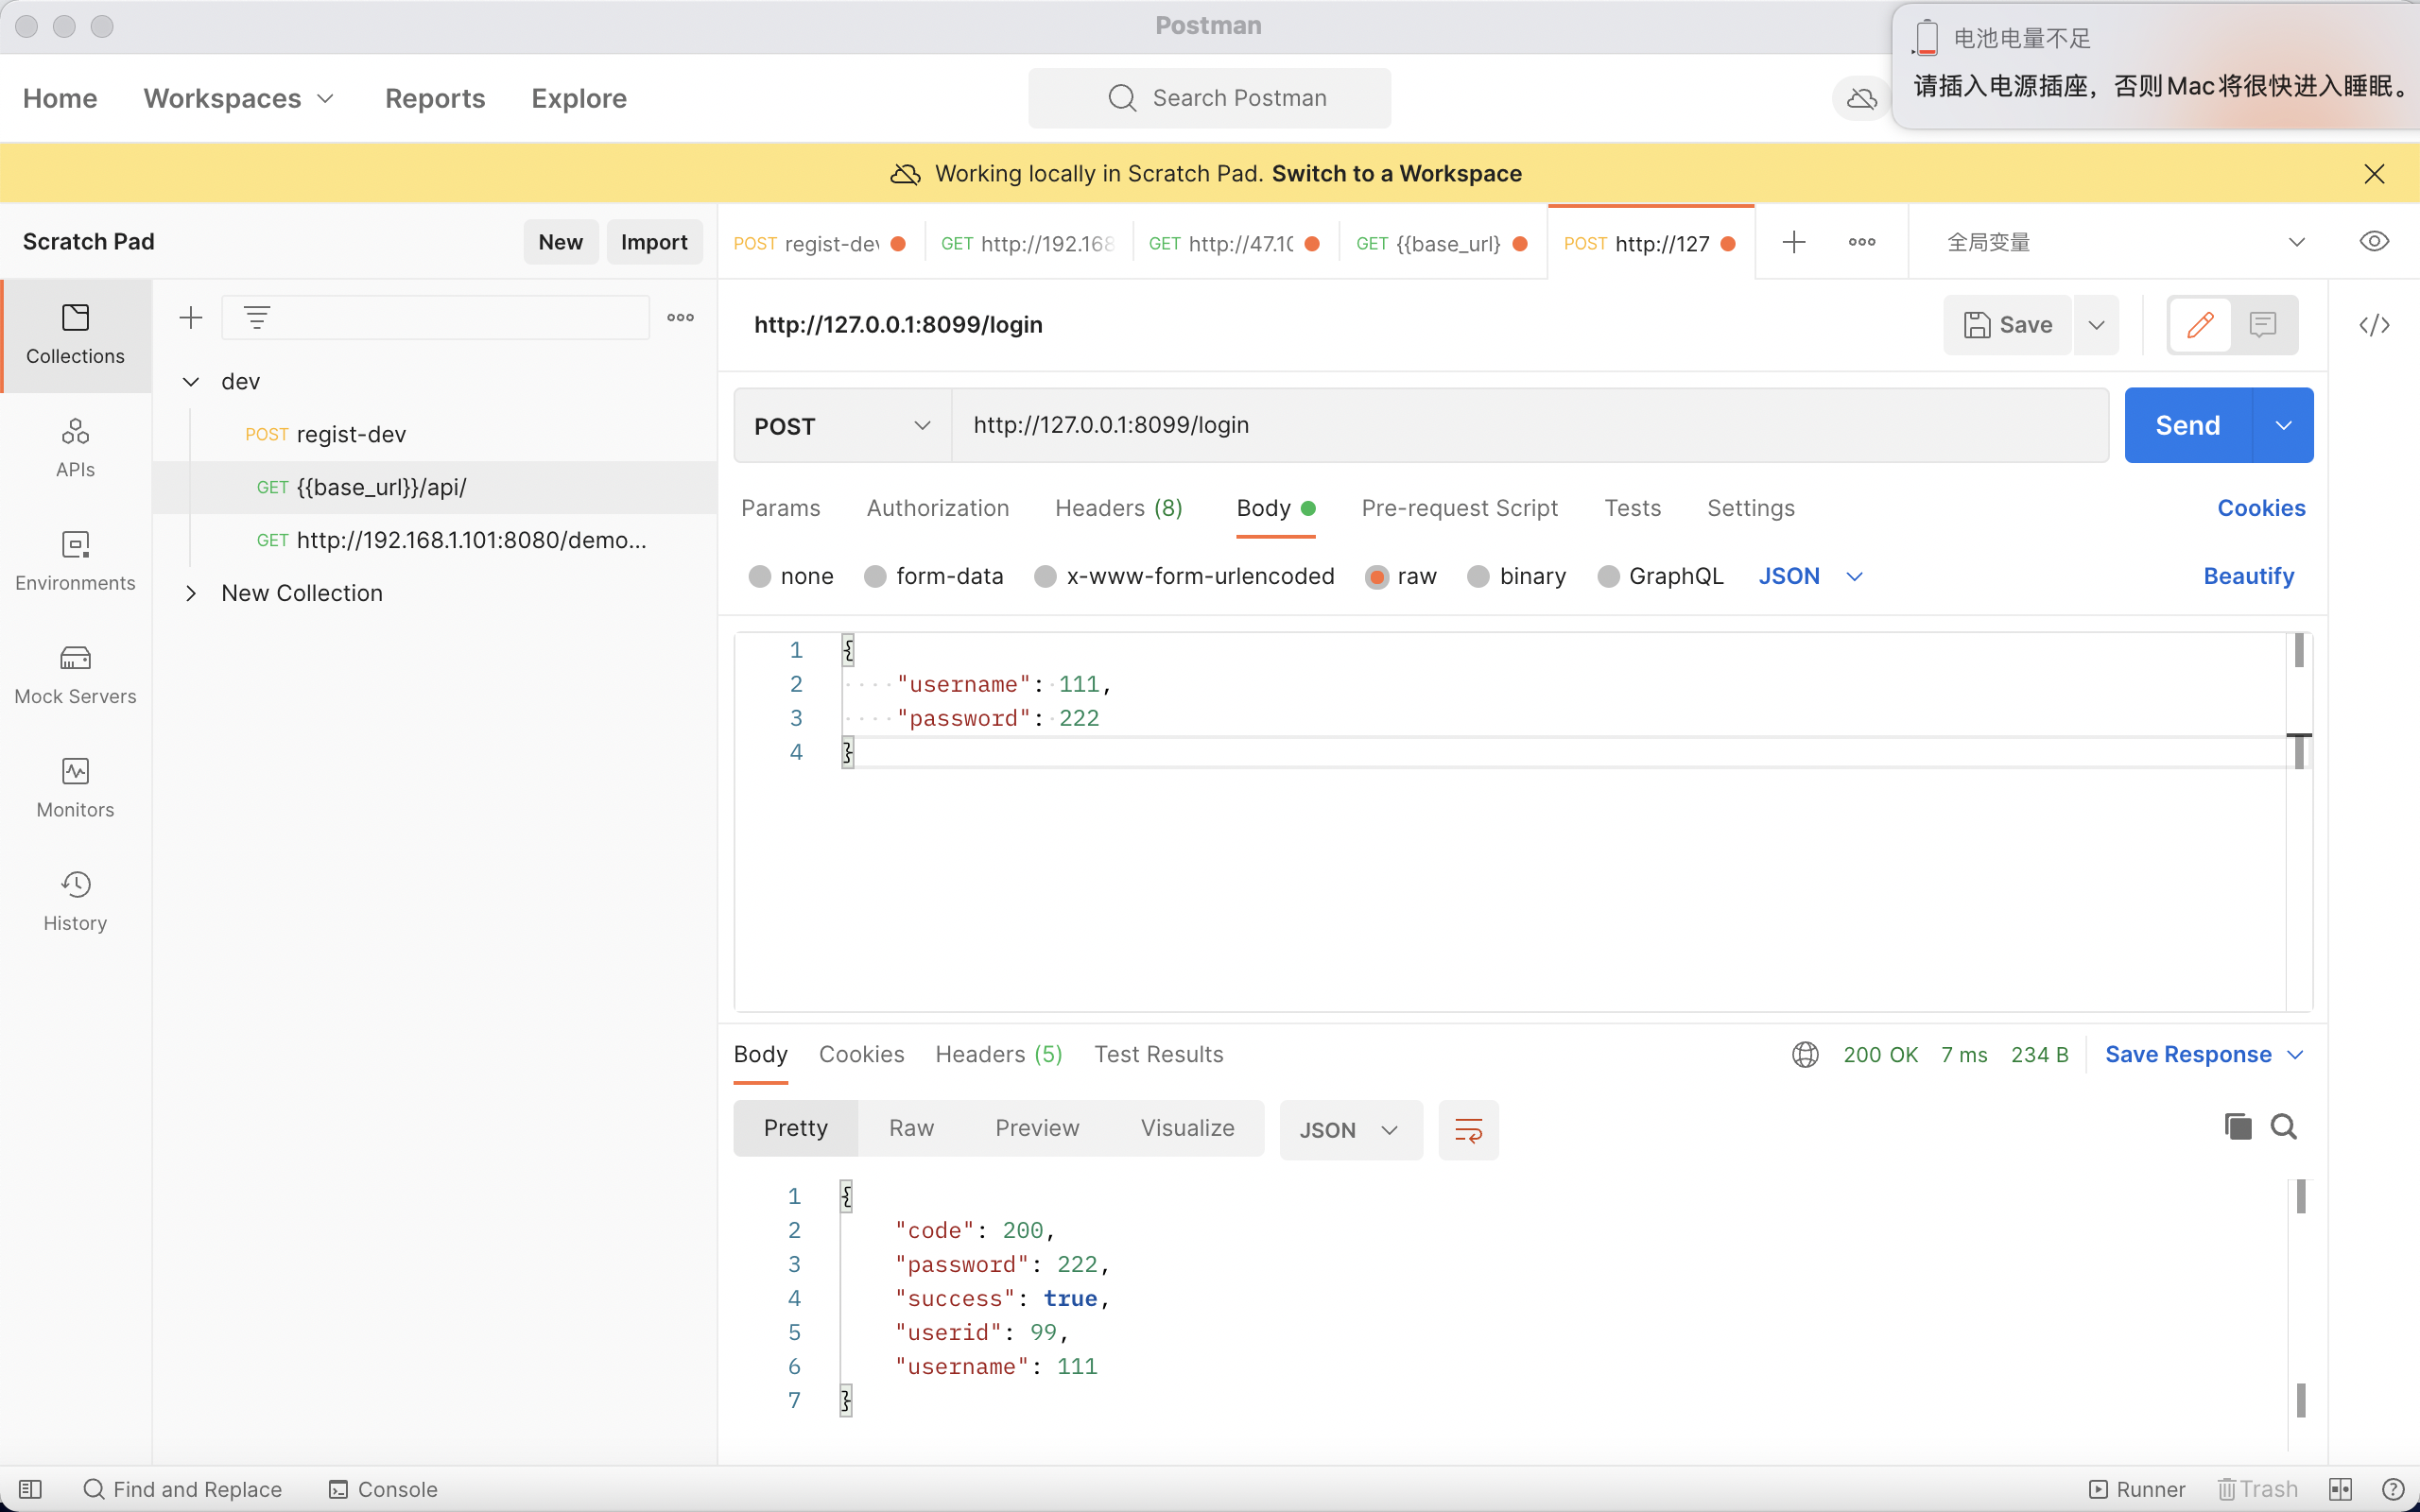Switch to request Headers (8) tab
Screen dimensions: 2420x1512
point(1119,508)
